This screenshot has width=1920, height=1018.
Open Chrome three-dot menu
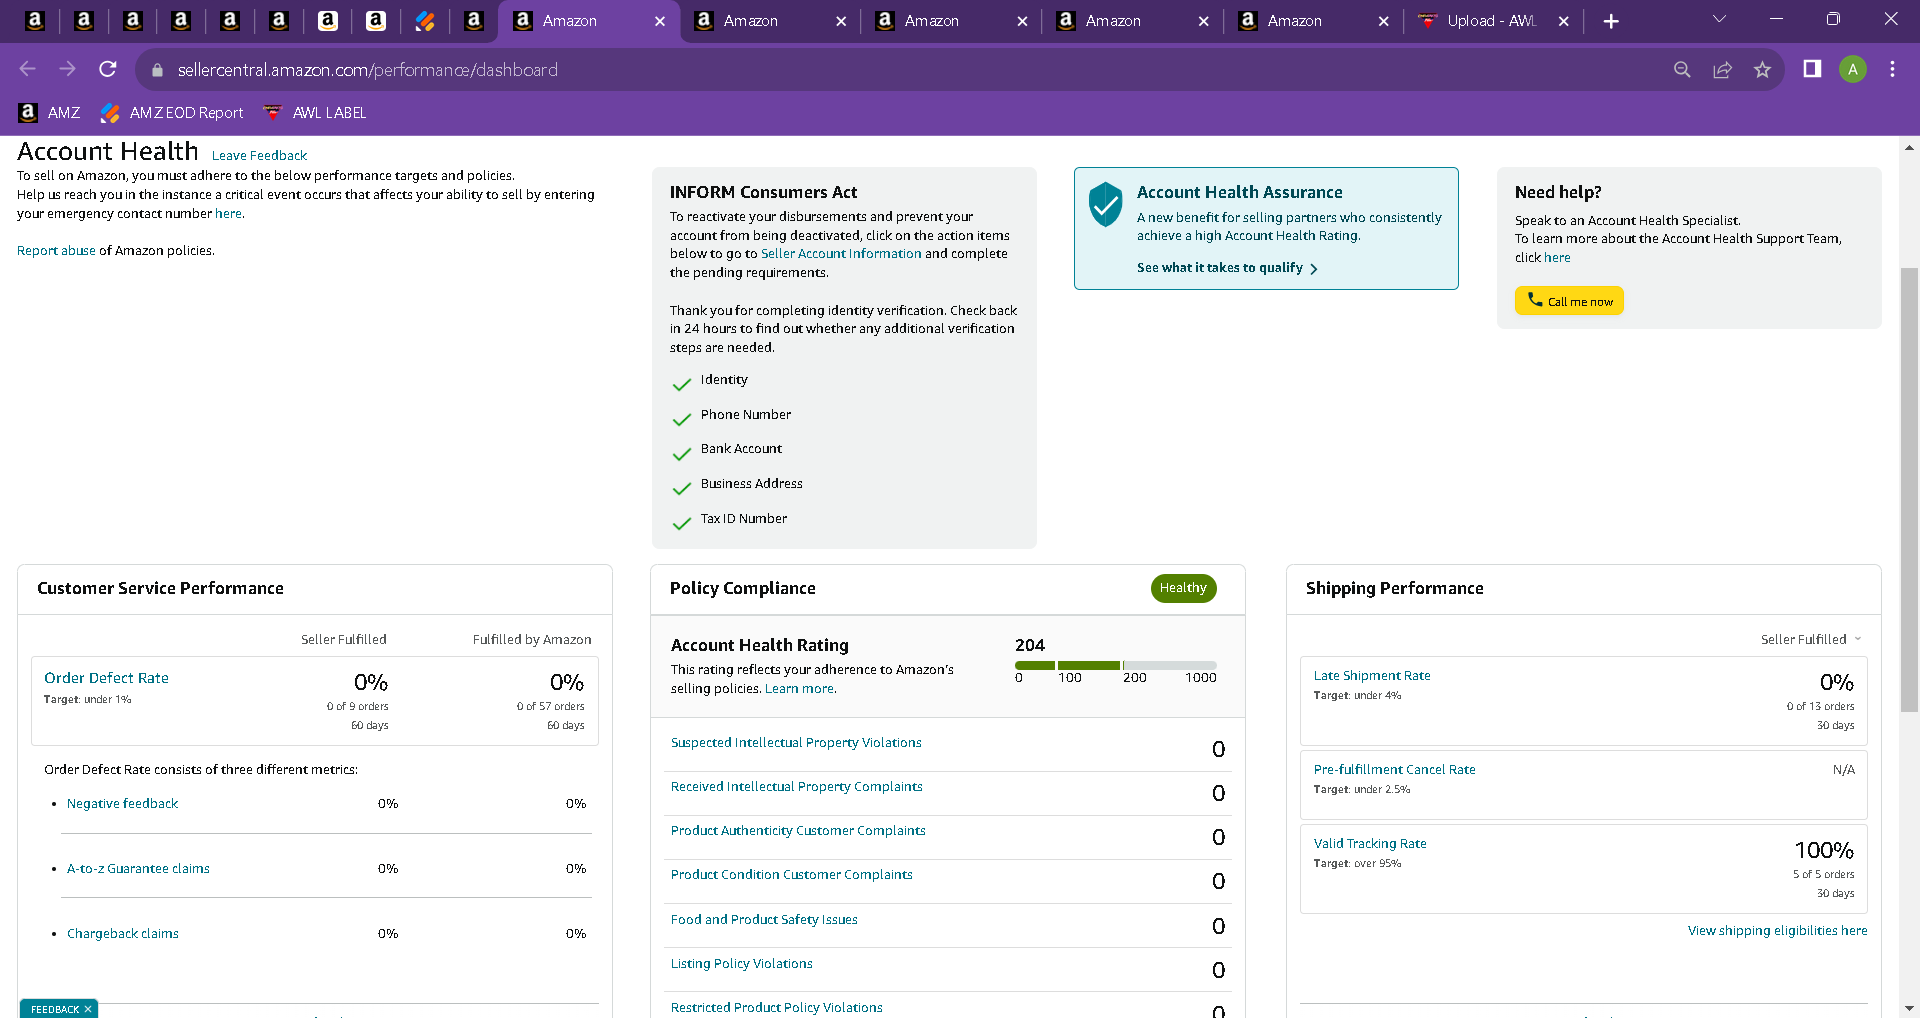[1892, 69]
